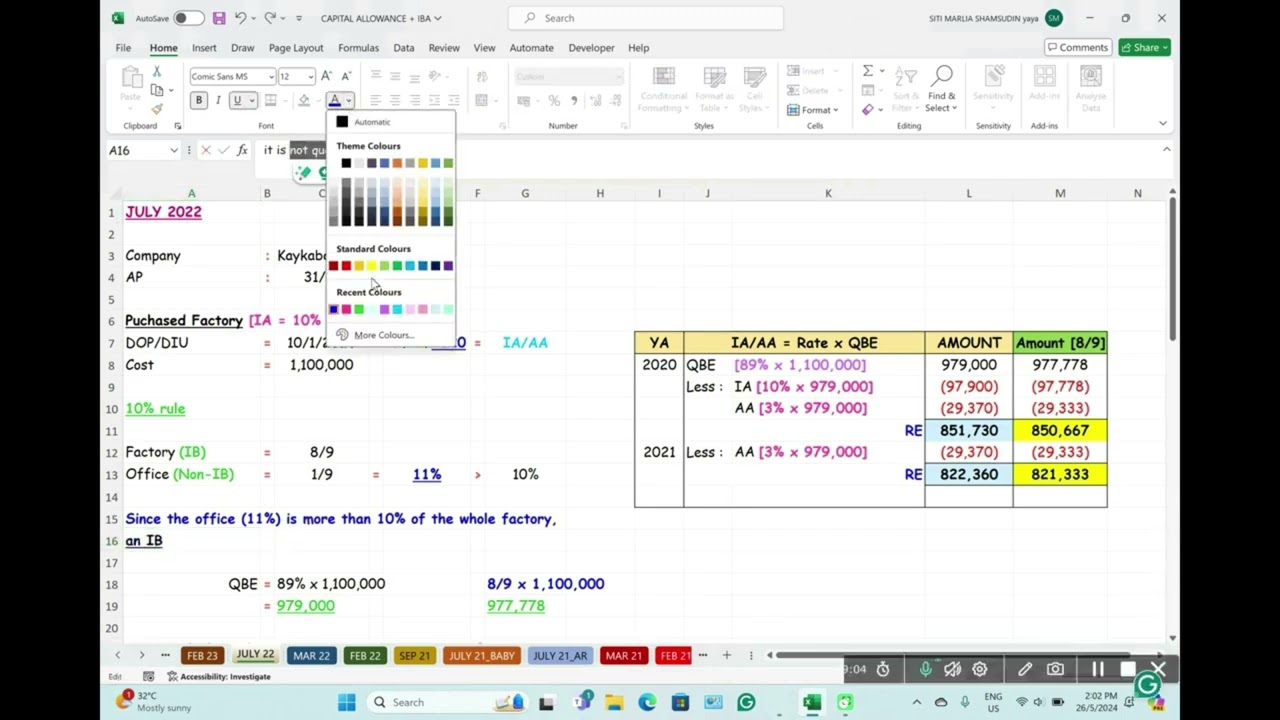Select cell L13 showing 822,360
This screenshot has width=1280, height=720.
(x=968, y=474)
